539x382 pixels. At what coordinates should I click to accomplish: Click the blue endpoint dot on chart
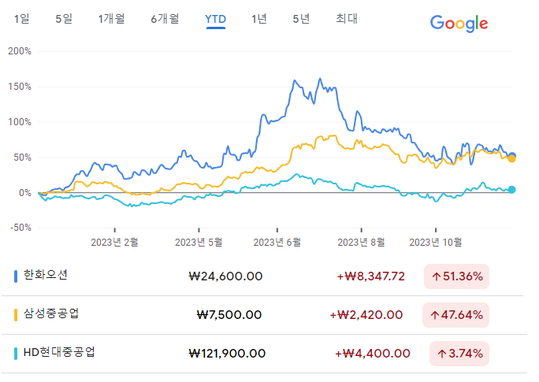click(x=512, y=155)
